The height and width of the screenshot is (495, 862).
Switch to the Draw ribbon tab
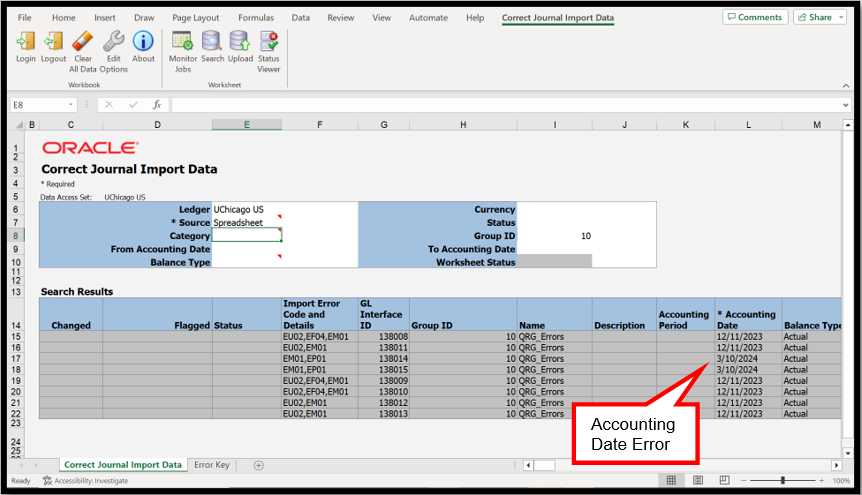(144, 18)
